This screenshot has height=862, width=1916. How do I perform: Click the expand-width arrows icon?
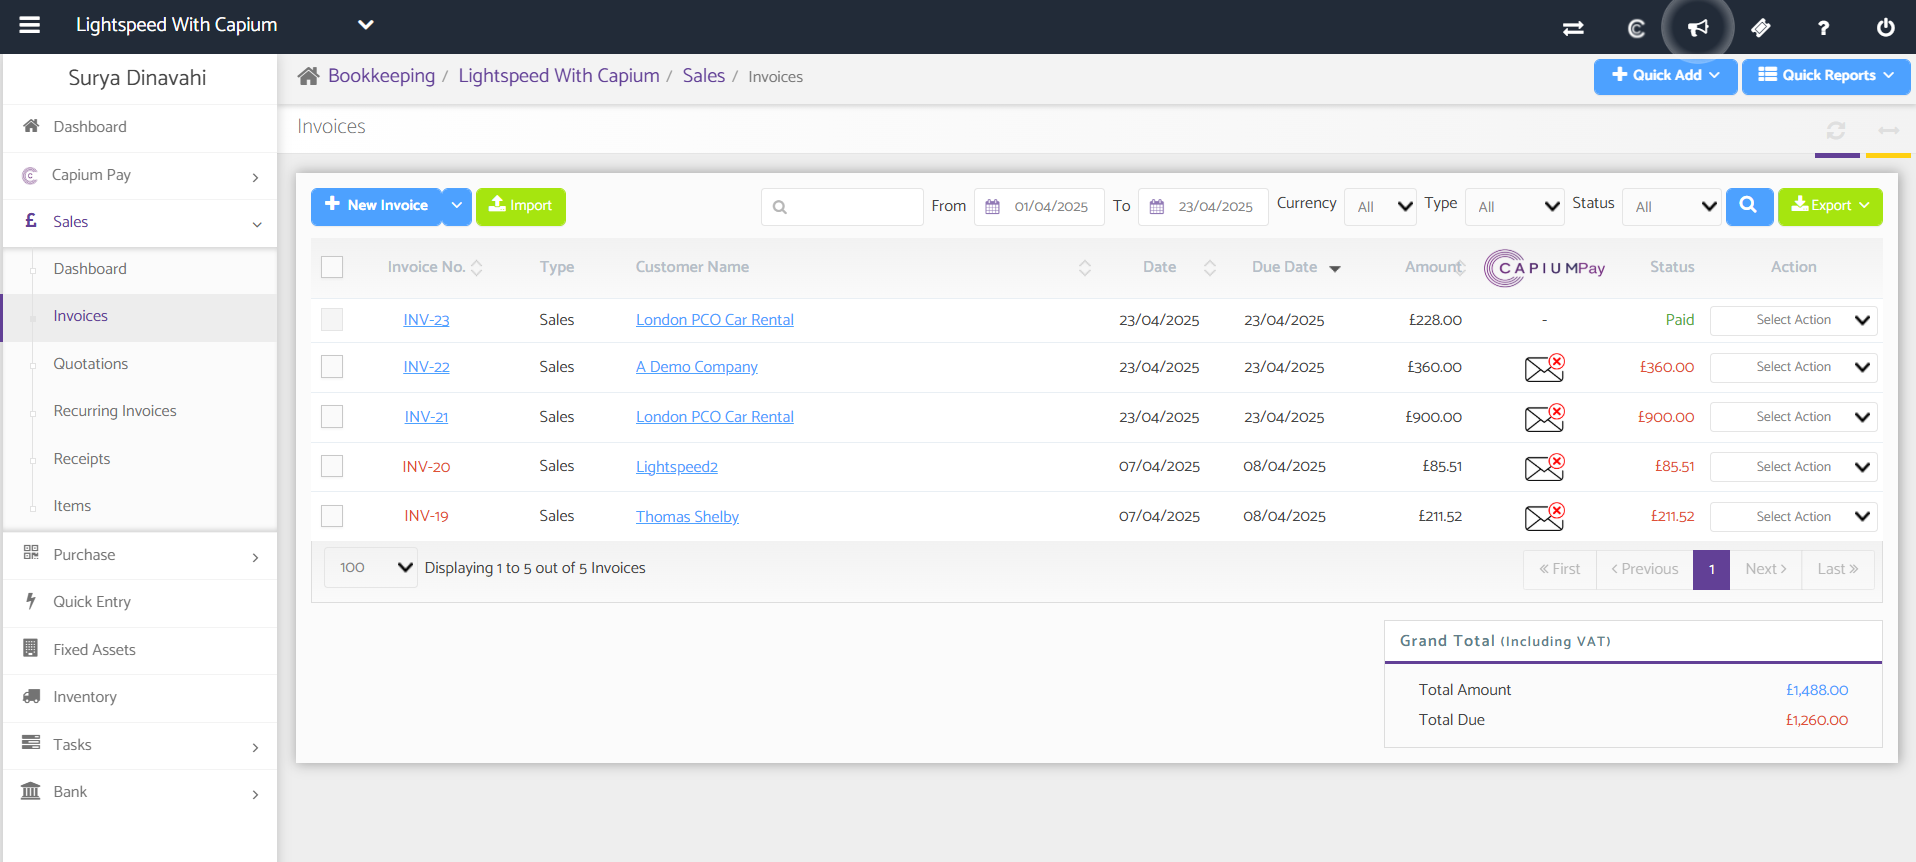pyautogui.click(x=1888, y=130)
